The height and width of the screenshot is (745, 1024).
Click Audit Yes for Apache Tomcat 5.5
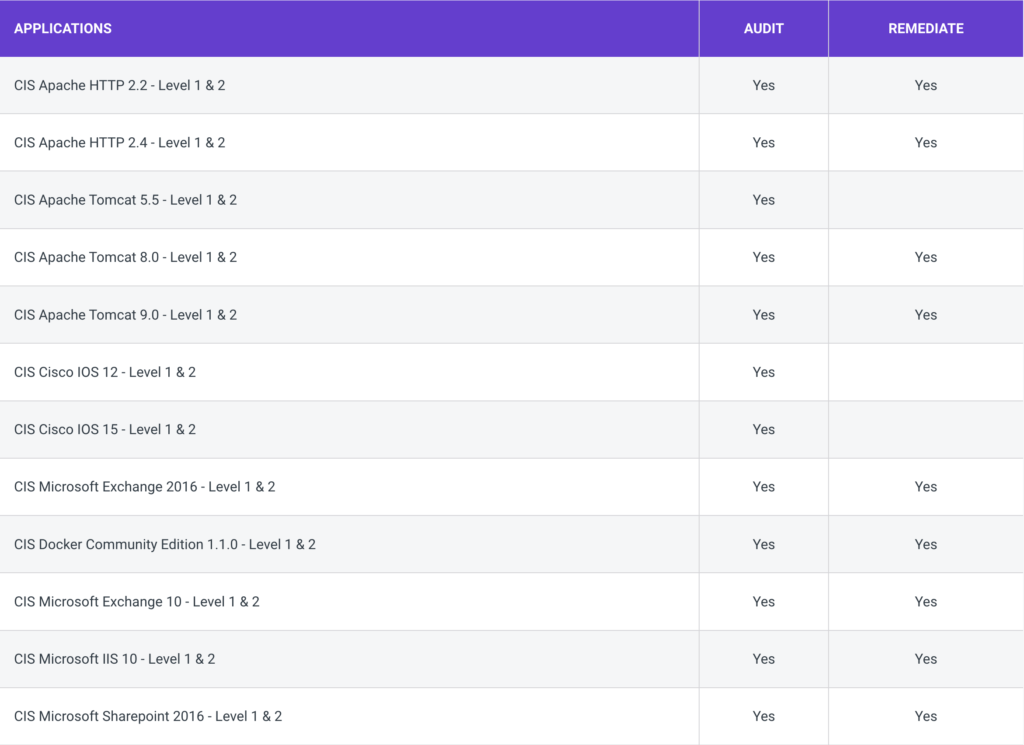coord(763,200)
